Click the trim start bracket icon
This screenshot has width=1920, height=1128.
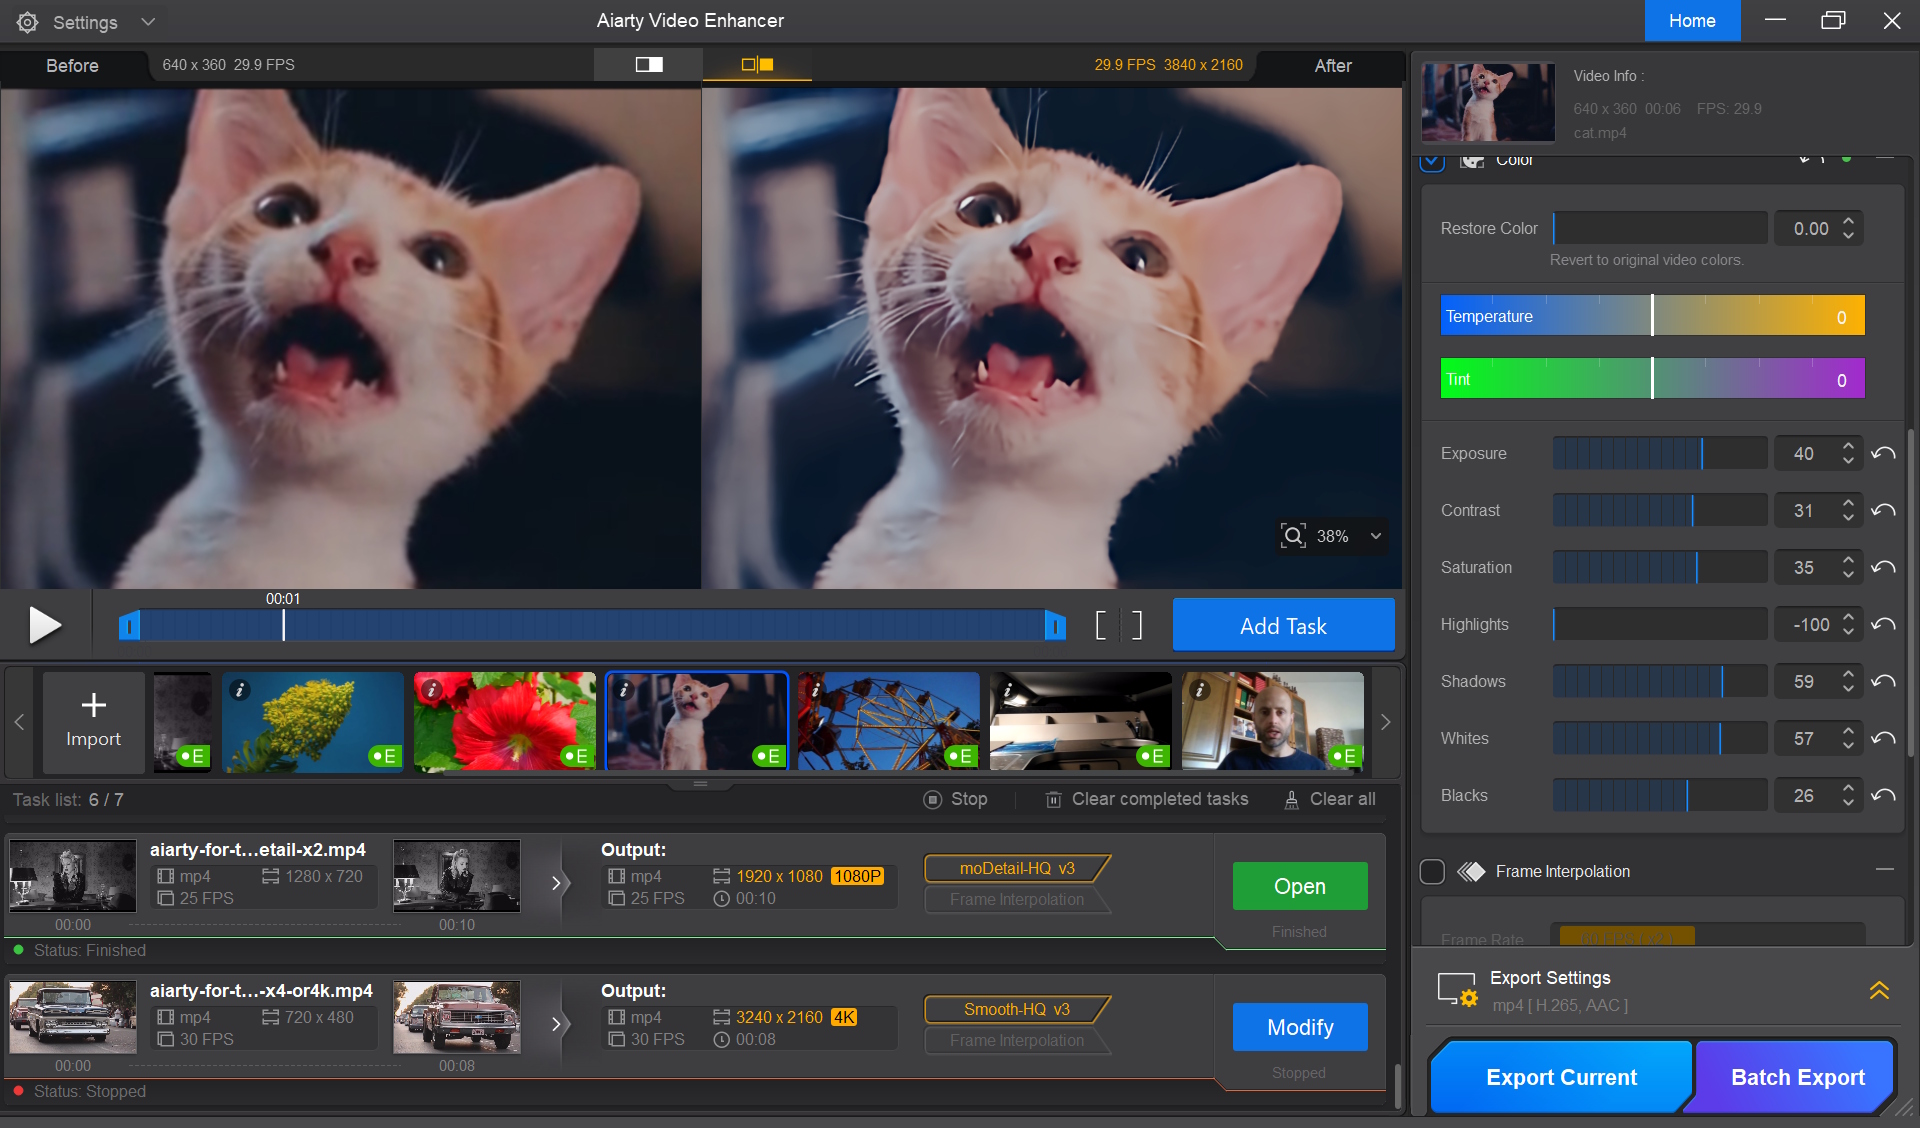[x=1101, y=626]
